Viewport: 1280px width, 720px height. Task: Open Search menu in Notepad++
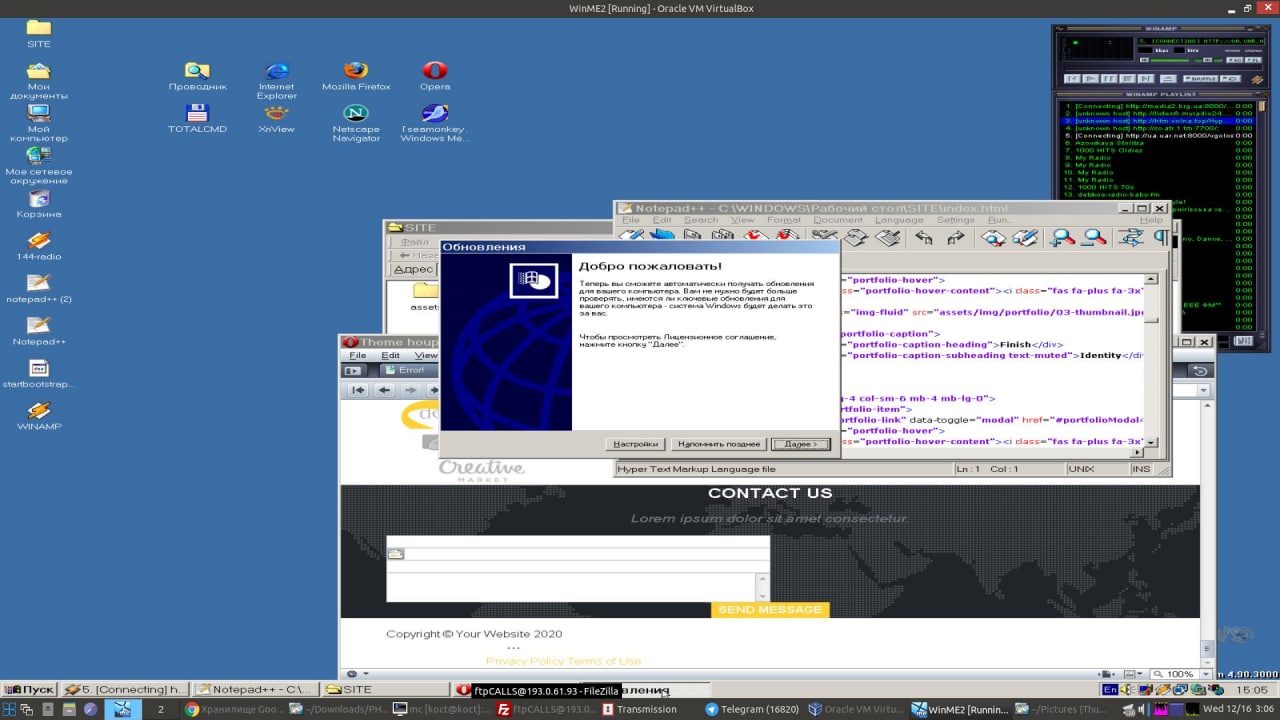coord(700,220)
